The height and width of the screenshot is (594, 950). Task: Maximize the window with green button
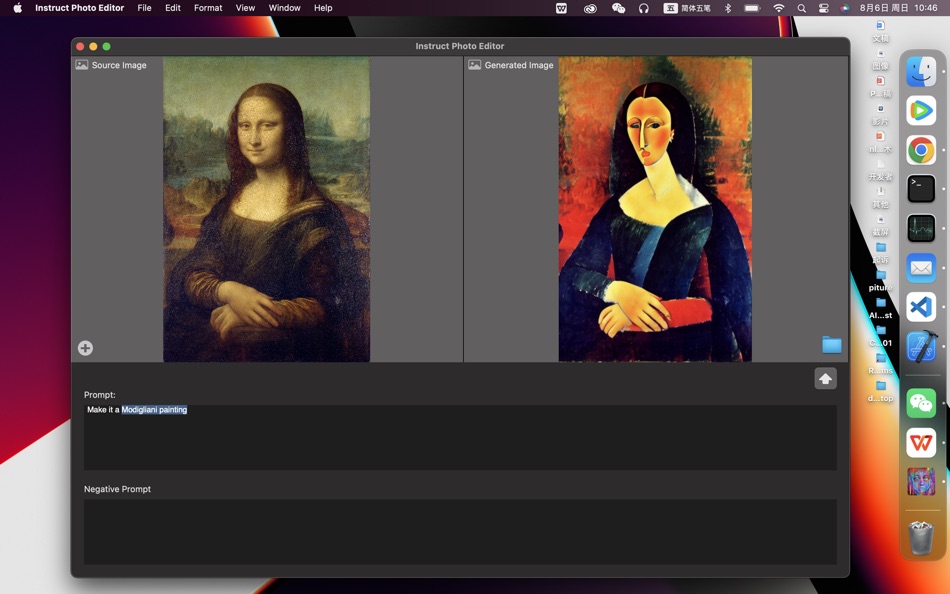click(x=107, y=46)
